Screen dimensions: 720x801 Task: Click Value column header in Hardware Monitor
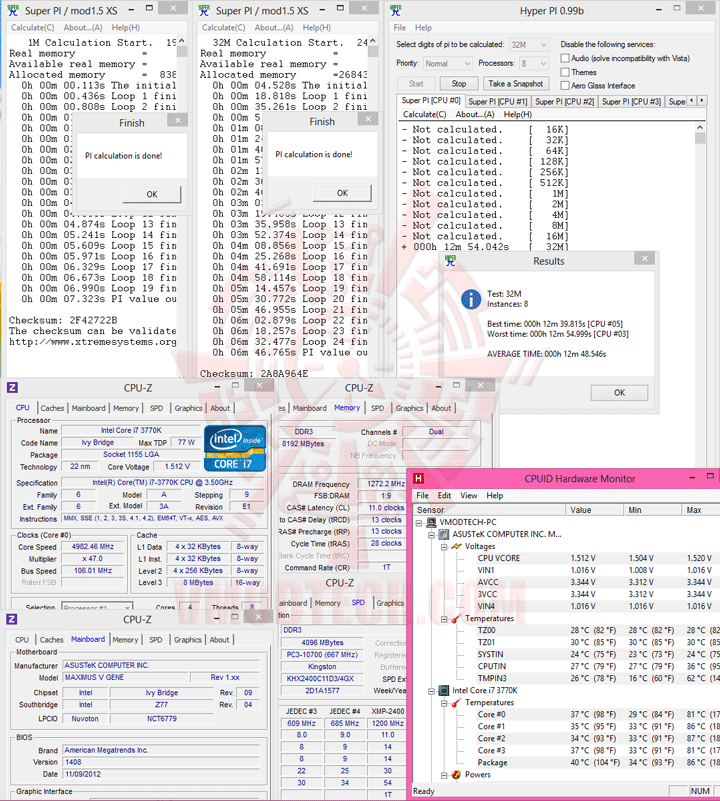(x=594, y=510)
